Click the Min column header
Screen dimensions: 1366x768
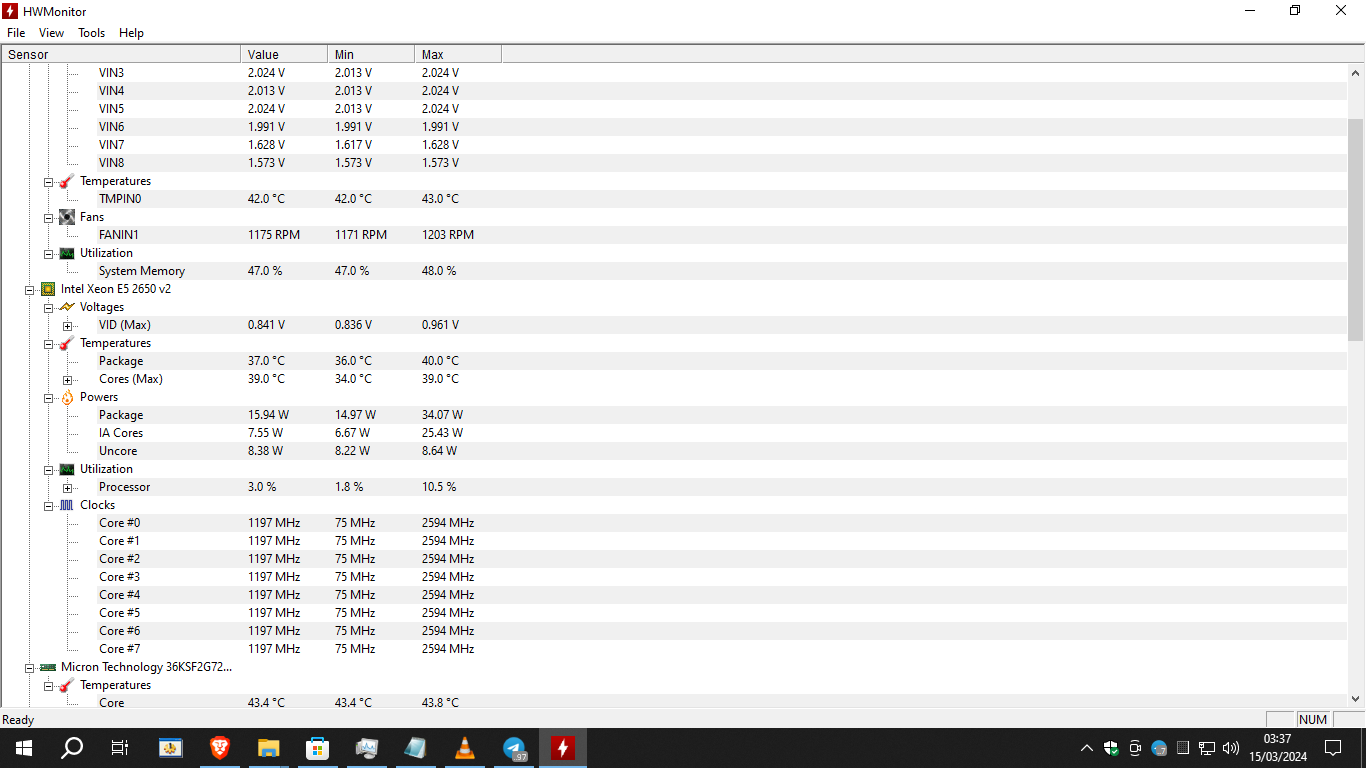[371, 55]
